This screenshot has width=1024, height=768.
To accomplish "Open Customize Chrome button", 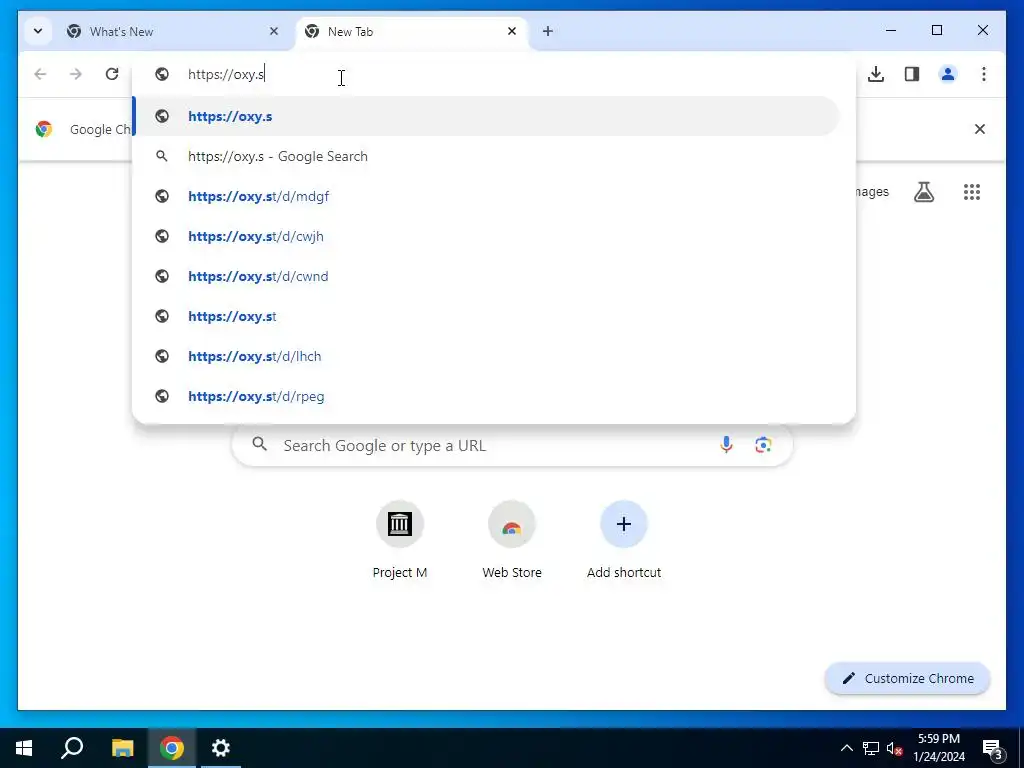I will pos(907,678).
